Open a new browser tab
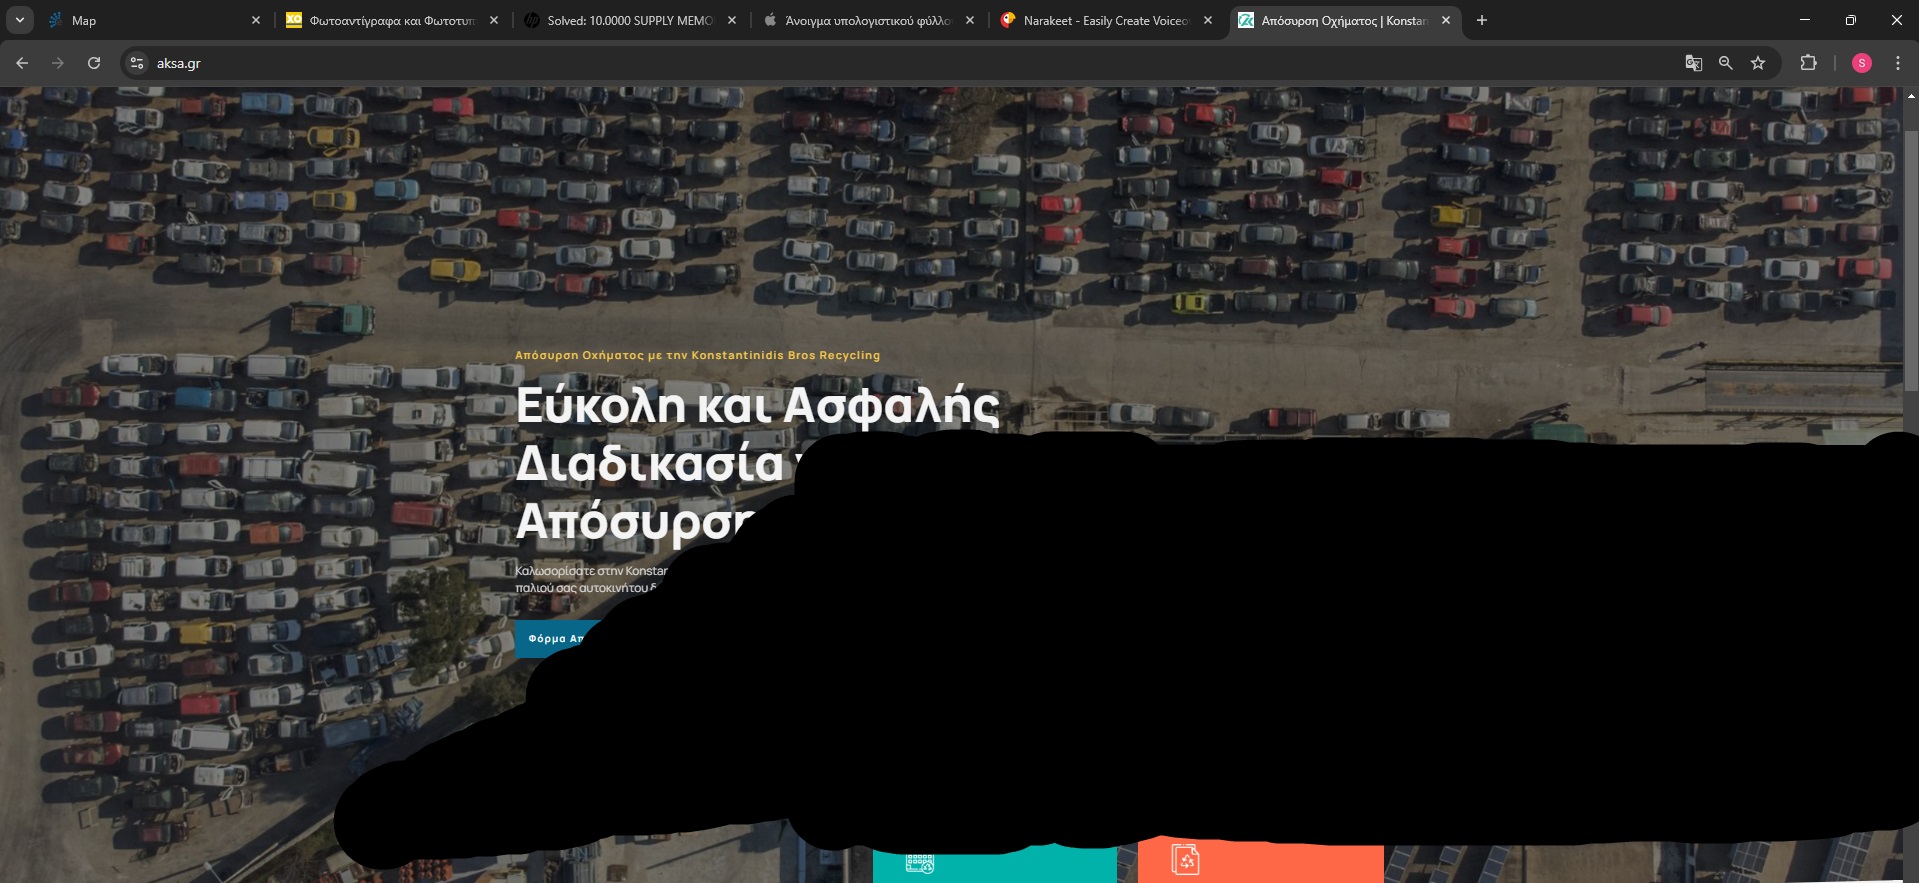The width and height of the screenshot is (1919, 883). coord(1482,20)
